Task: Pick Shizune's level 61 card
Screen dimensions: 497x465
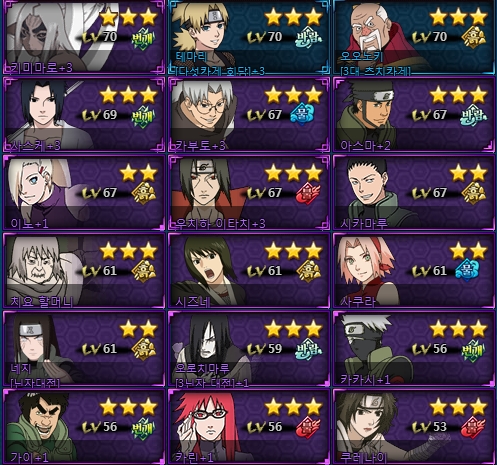Action: tap(249, 271)
